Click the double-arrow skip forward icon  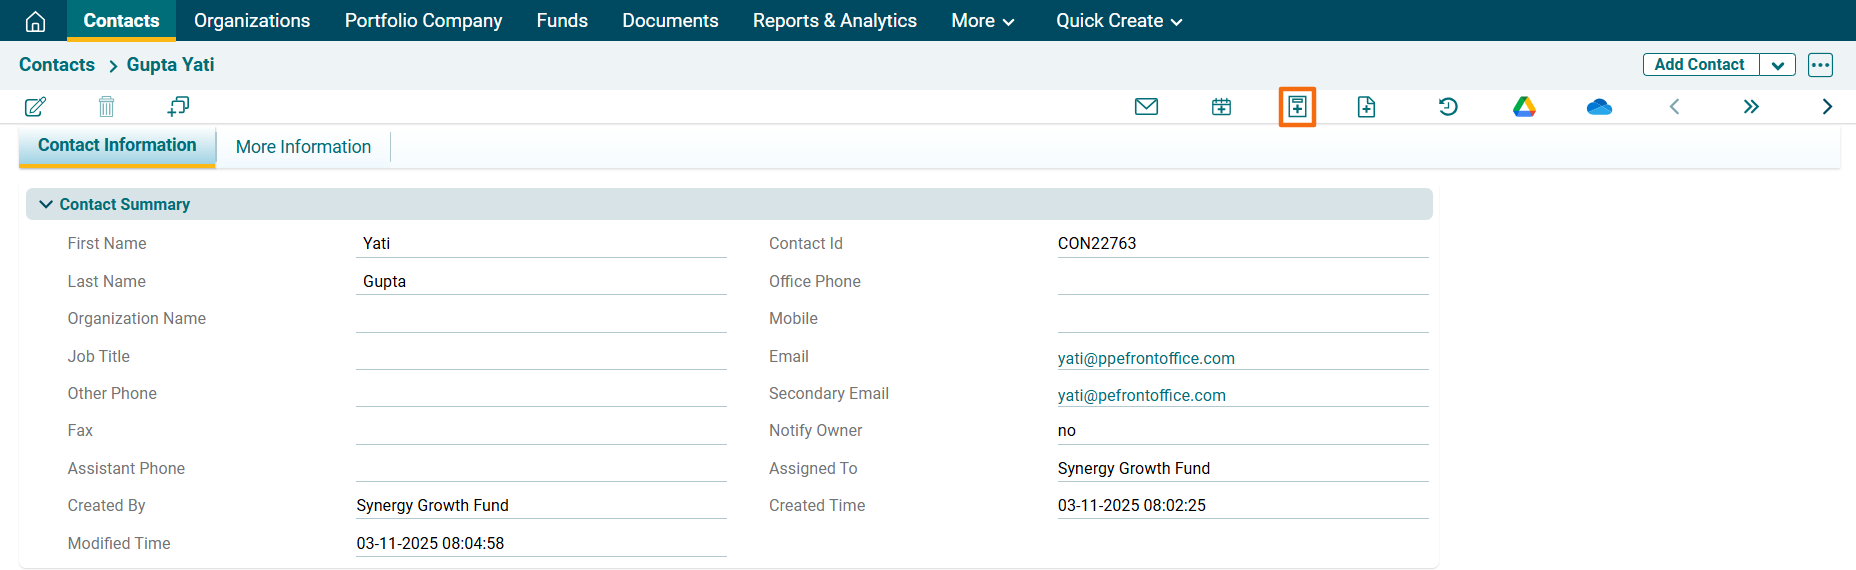pos(1750,107)
